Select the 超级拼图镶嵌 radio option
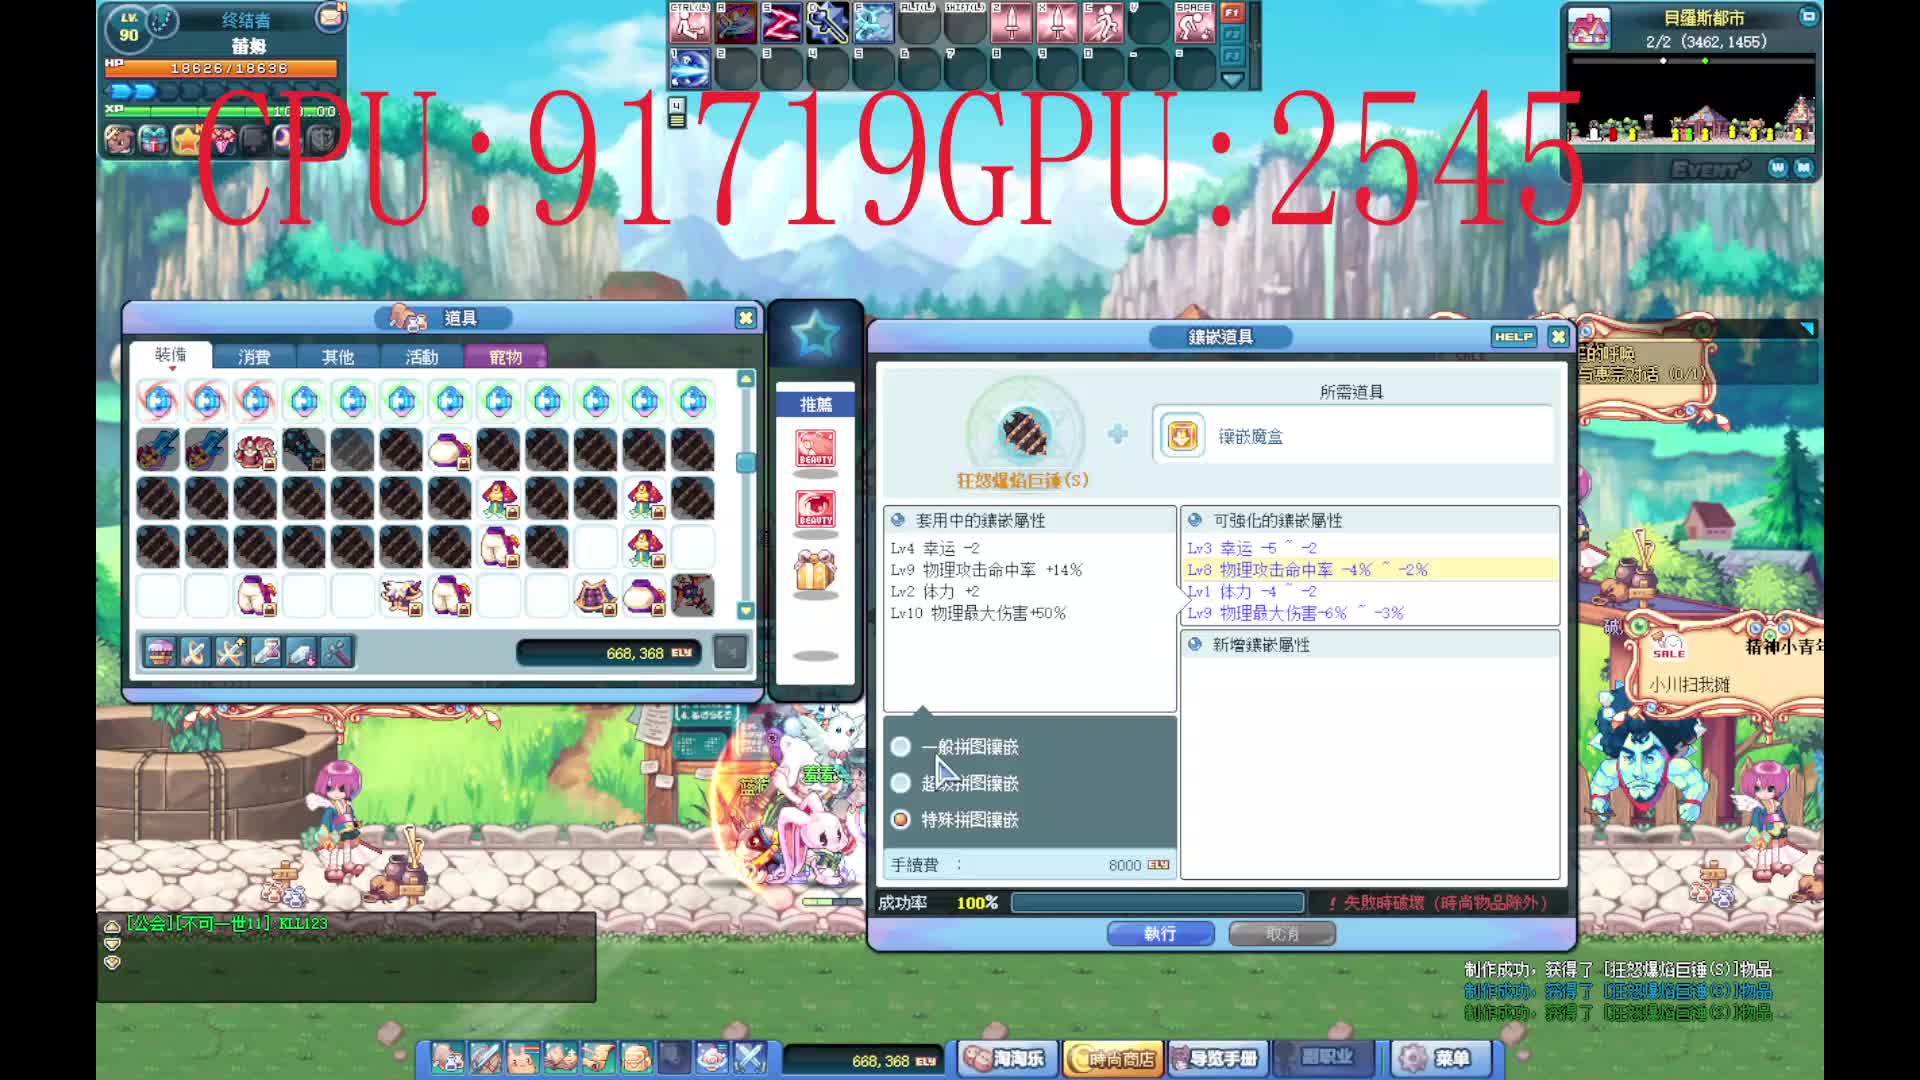 901,783
